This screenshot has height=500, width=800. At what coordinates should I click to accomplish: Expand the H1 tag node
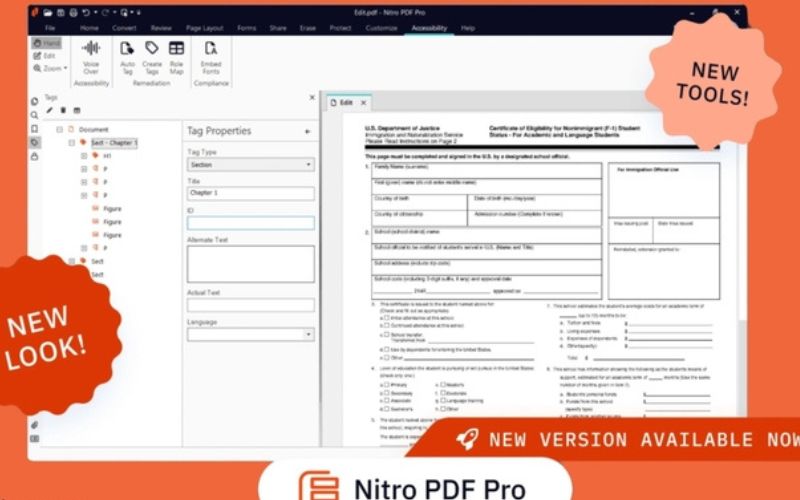coord(84,156)
